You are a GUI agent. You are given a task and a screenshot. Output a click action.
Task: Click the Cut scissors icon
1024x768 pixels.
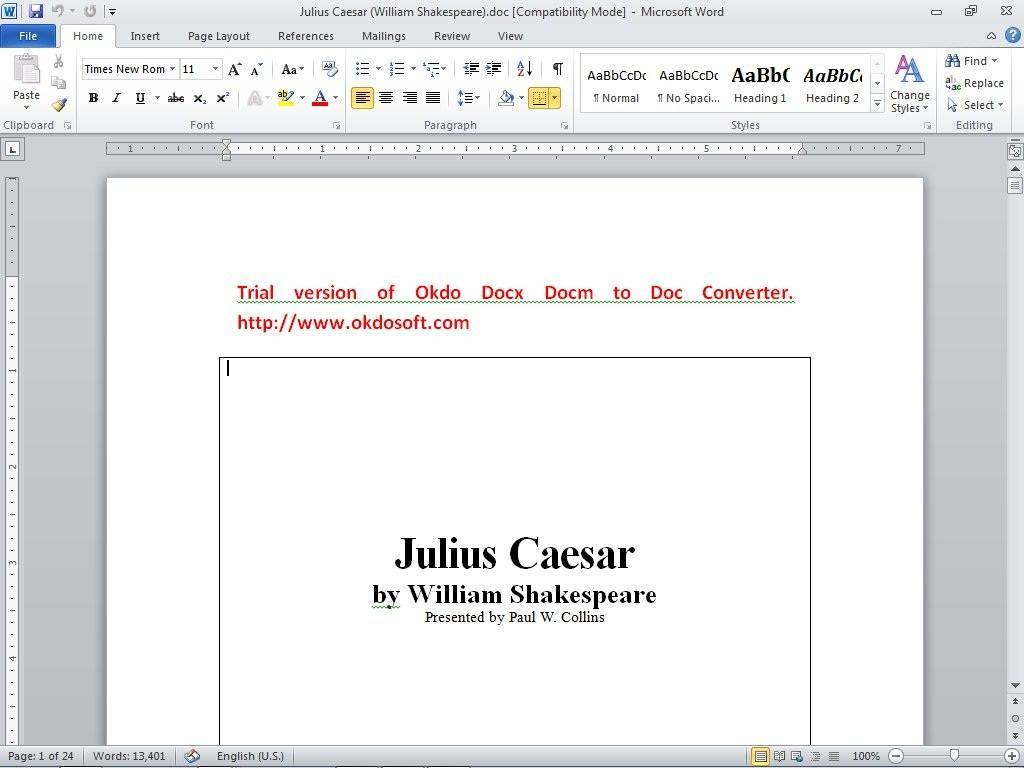(x=59, y=61)
